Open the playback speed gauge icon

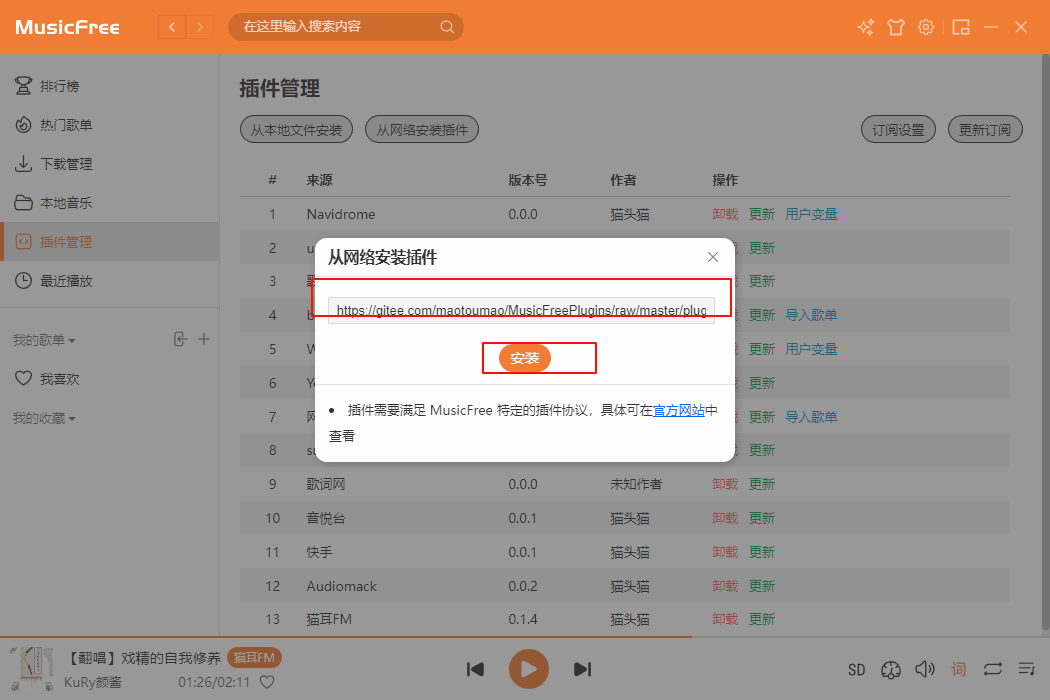(x=891, y=669)
